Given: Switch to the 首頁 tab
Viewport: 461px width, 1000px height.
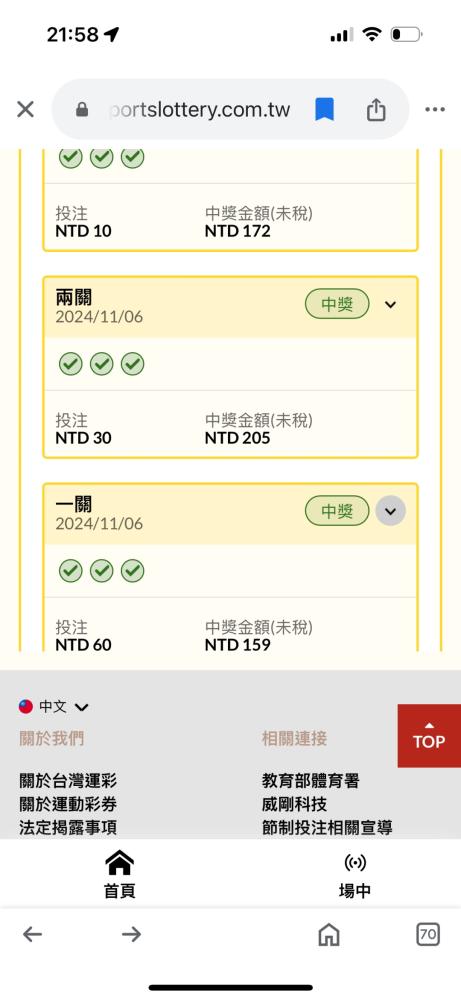Looking at the screenshot, I should click(119, 874).
